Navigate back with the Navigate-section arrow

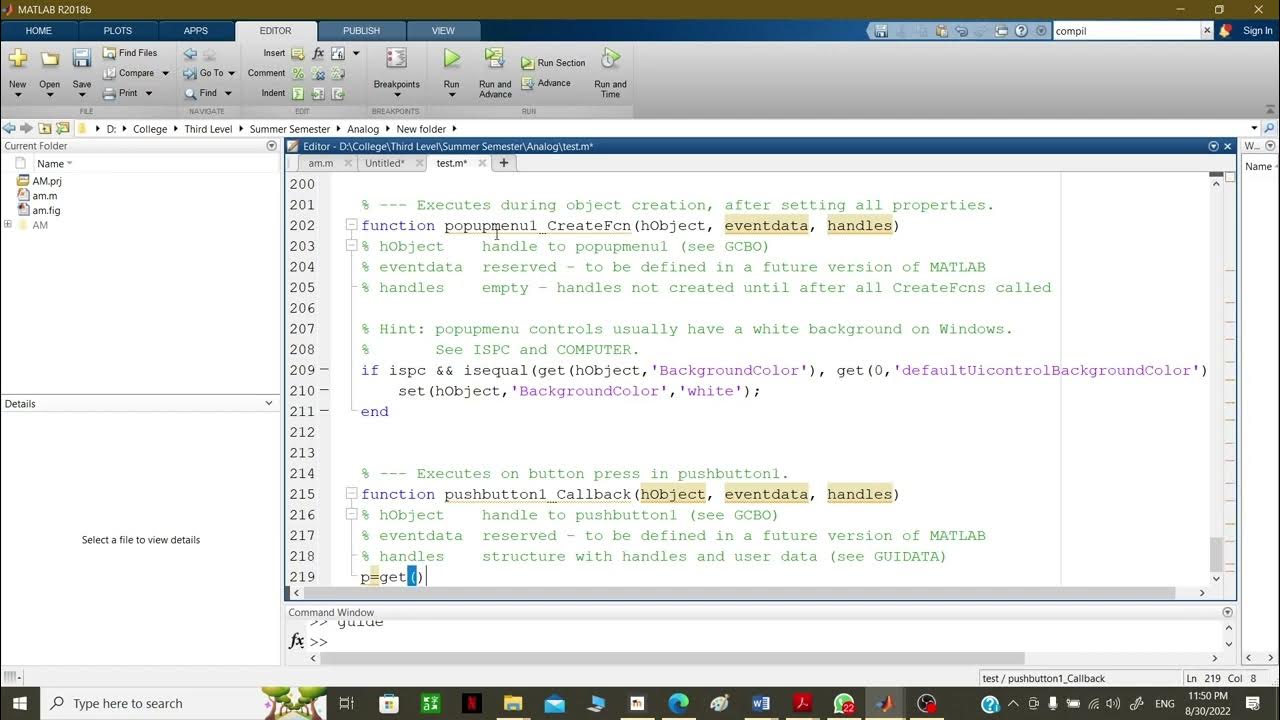tap(190, 54)
